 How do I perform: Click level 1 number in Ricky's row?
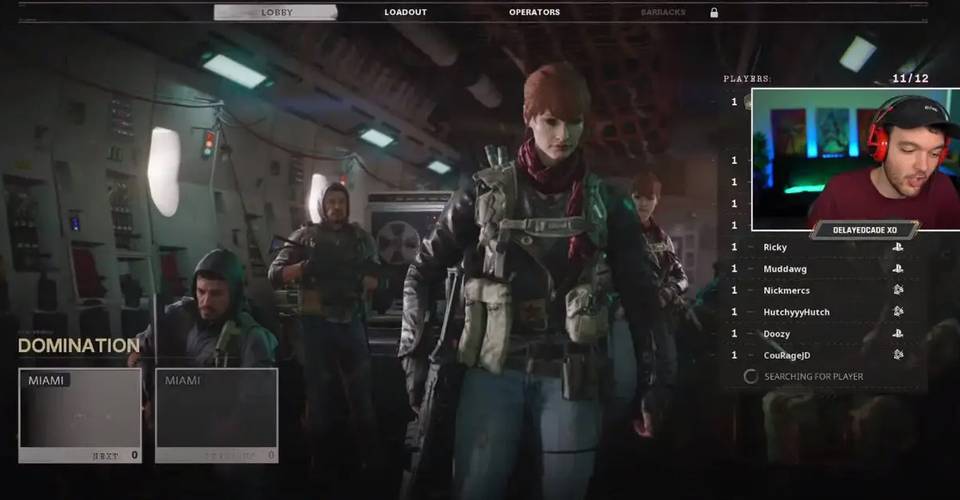click(734, 247)
